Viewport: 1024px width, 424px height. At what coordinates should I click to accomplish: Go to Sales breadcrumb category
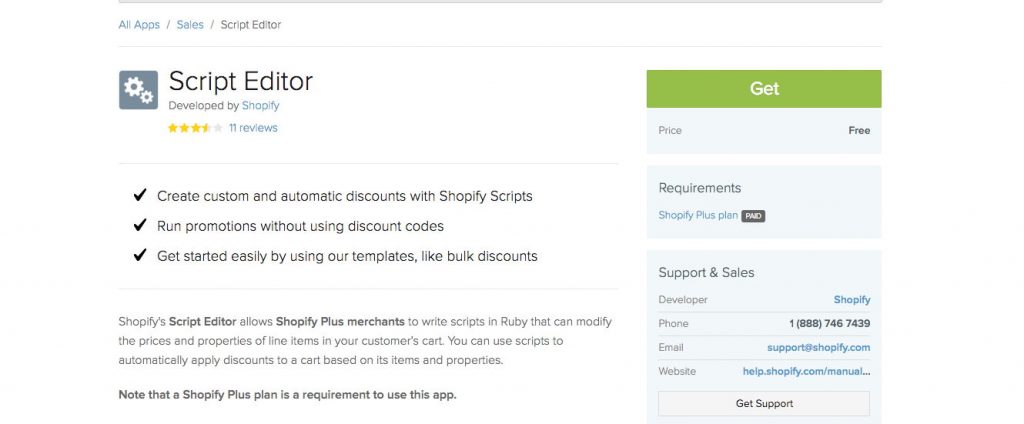(190, 25)
